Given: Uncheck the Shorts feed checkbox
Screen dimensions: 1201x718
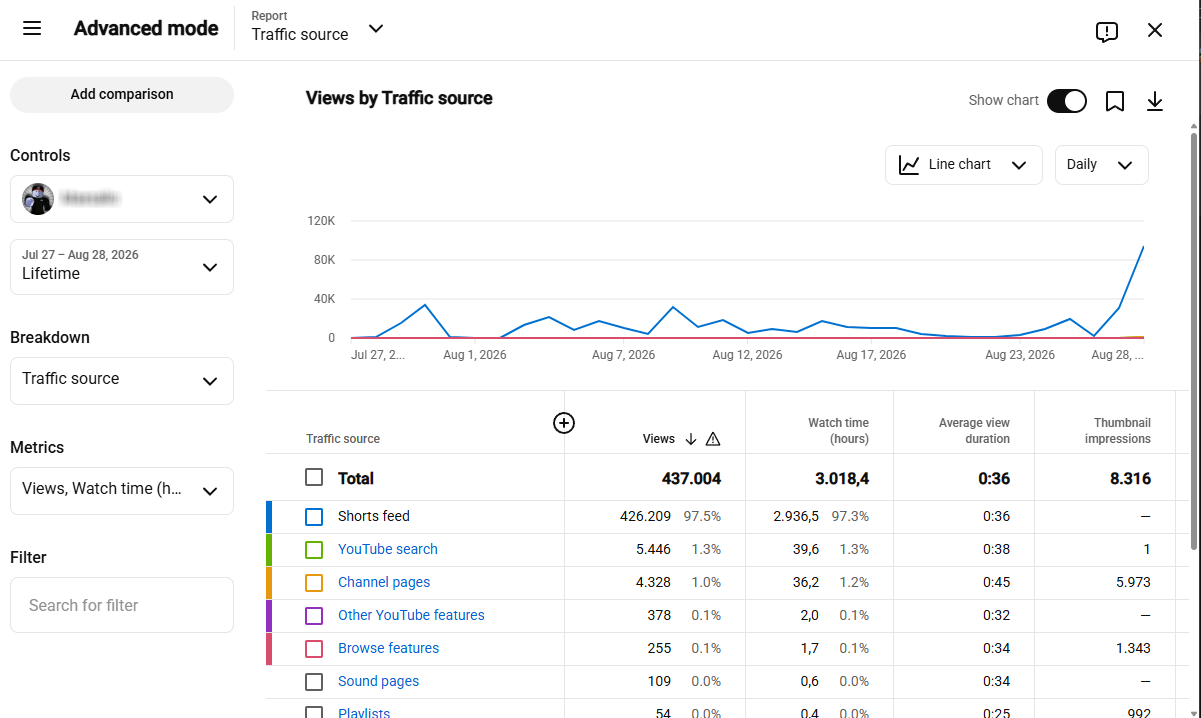Looking at the screenshot, I should click(x=314, y=517).
